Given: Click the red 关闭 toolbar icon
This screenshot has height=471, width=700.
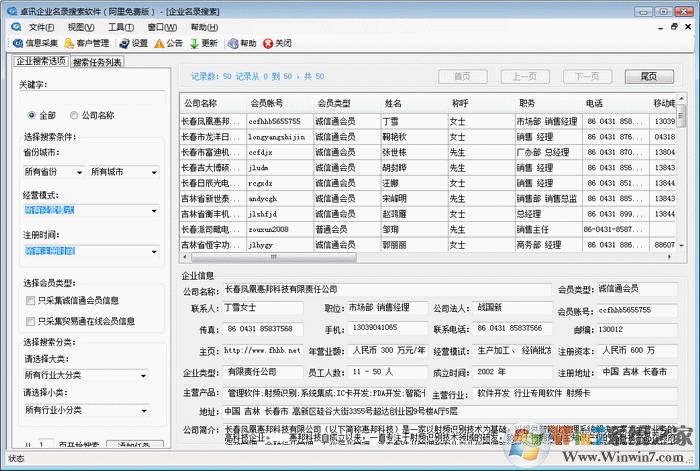Looking at the screenshot, I should [267, 44].
